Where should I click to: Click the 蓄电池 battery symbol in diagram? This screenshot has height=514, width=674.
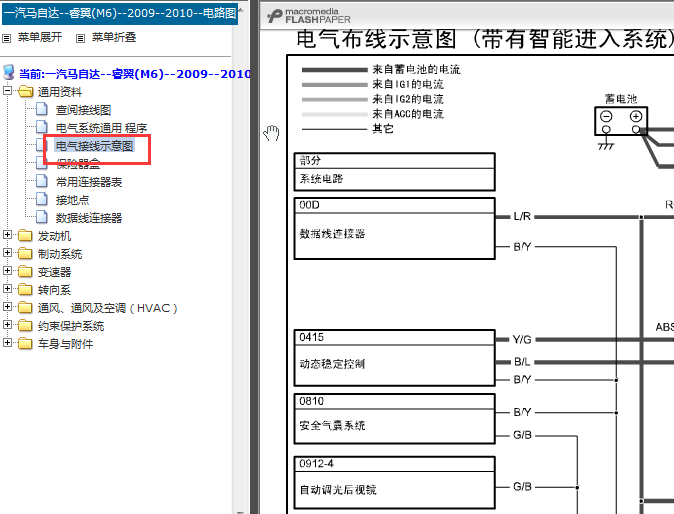pyautogui.click(x=621, y=122)
